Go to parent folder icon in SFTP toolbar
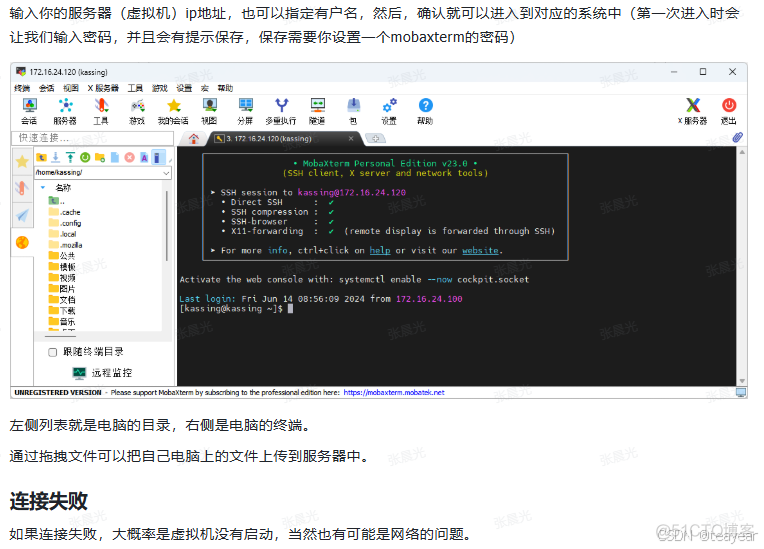This screenshot has width=764, height=549. click(41, 157)
